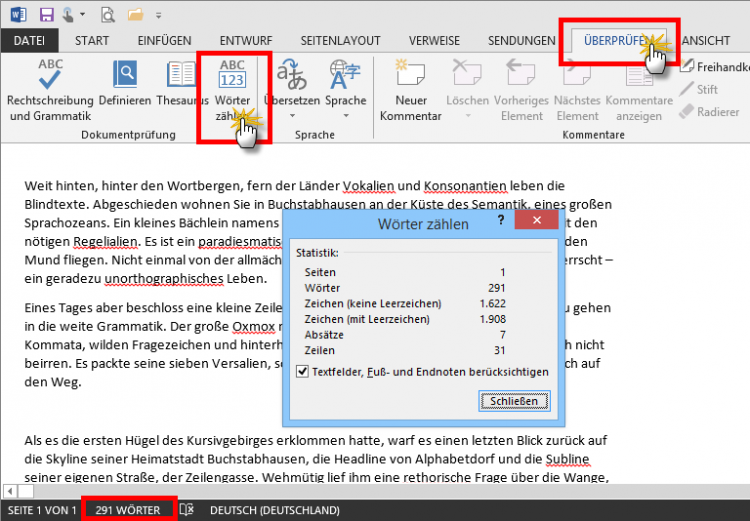The height and width of the screenshot is (521, 750).
Task: Click the horizontal scrollbar left arrow
Action: [x=10, y=491]
